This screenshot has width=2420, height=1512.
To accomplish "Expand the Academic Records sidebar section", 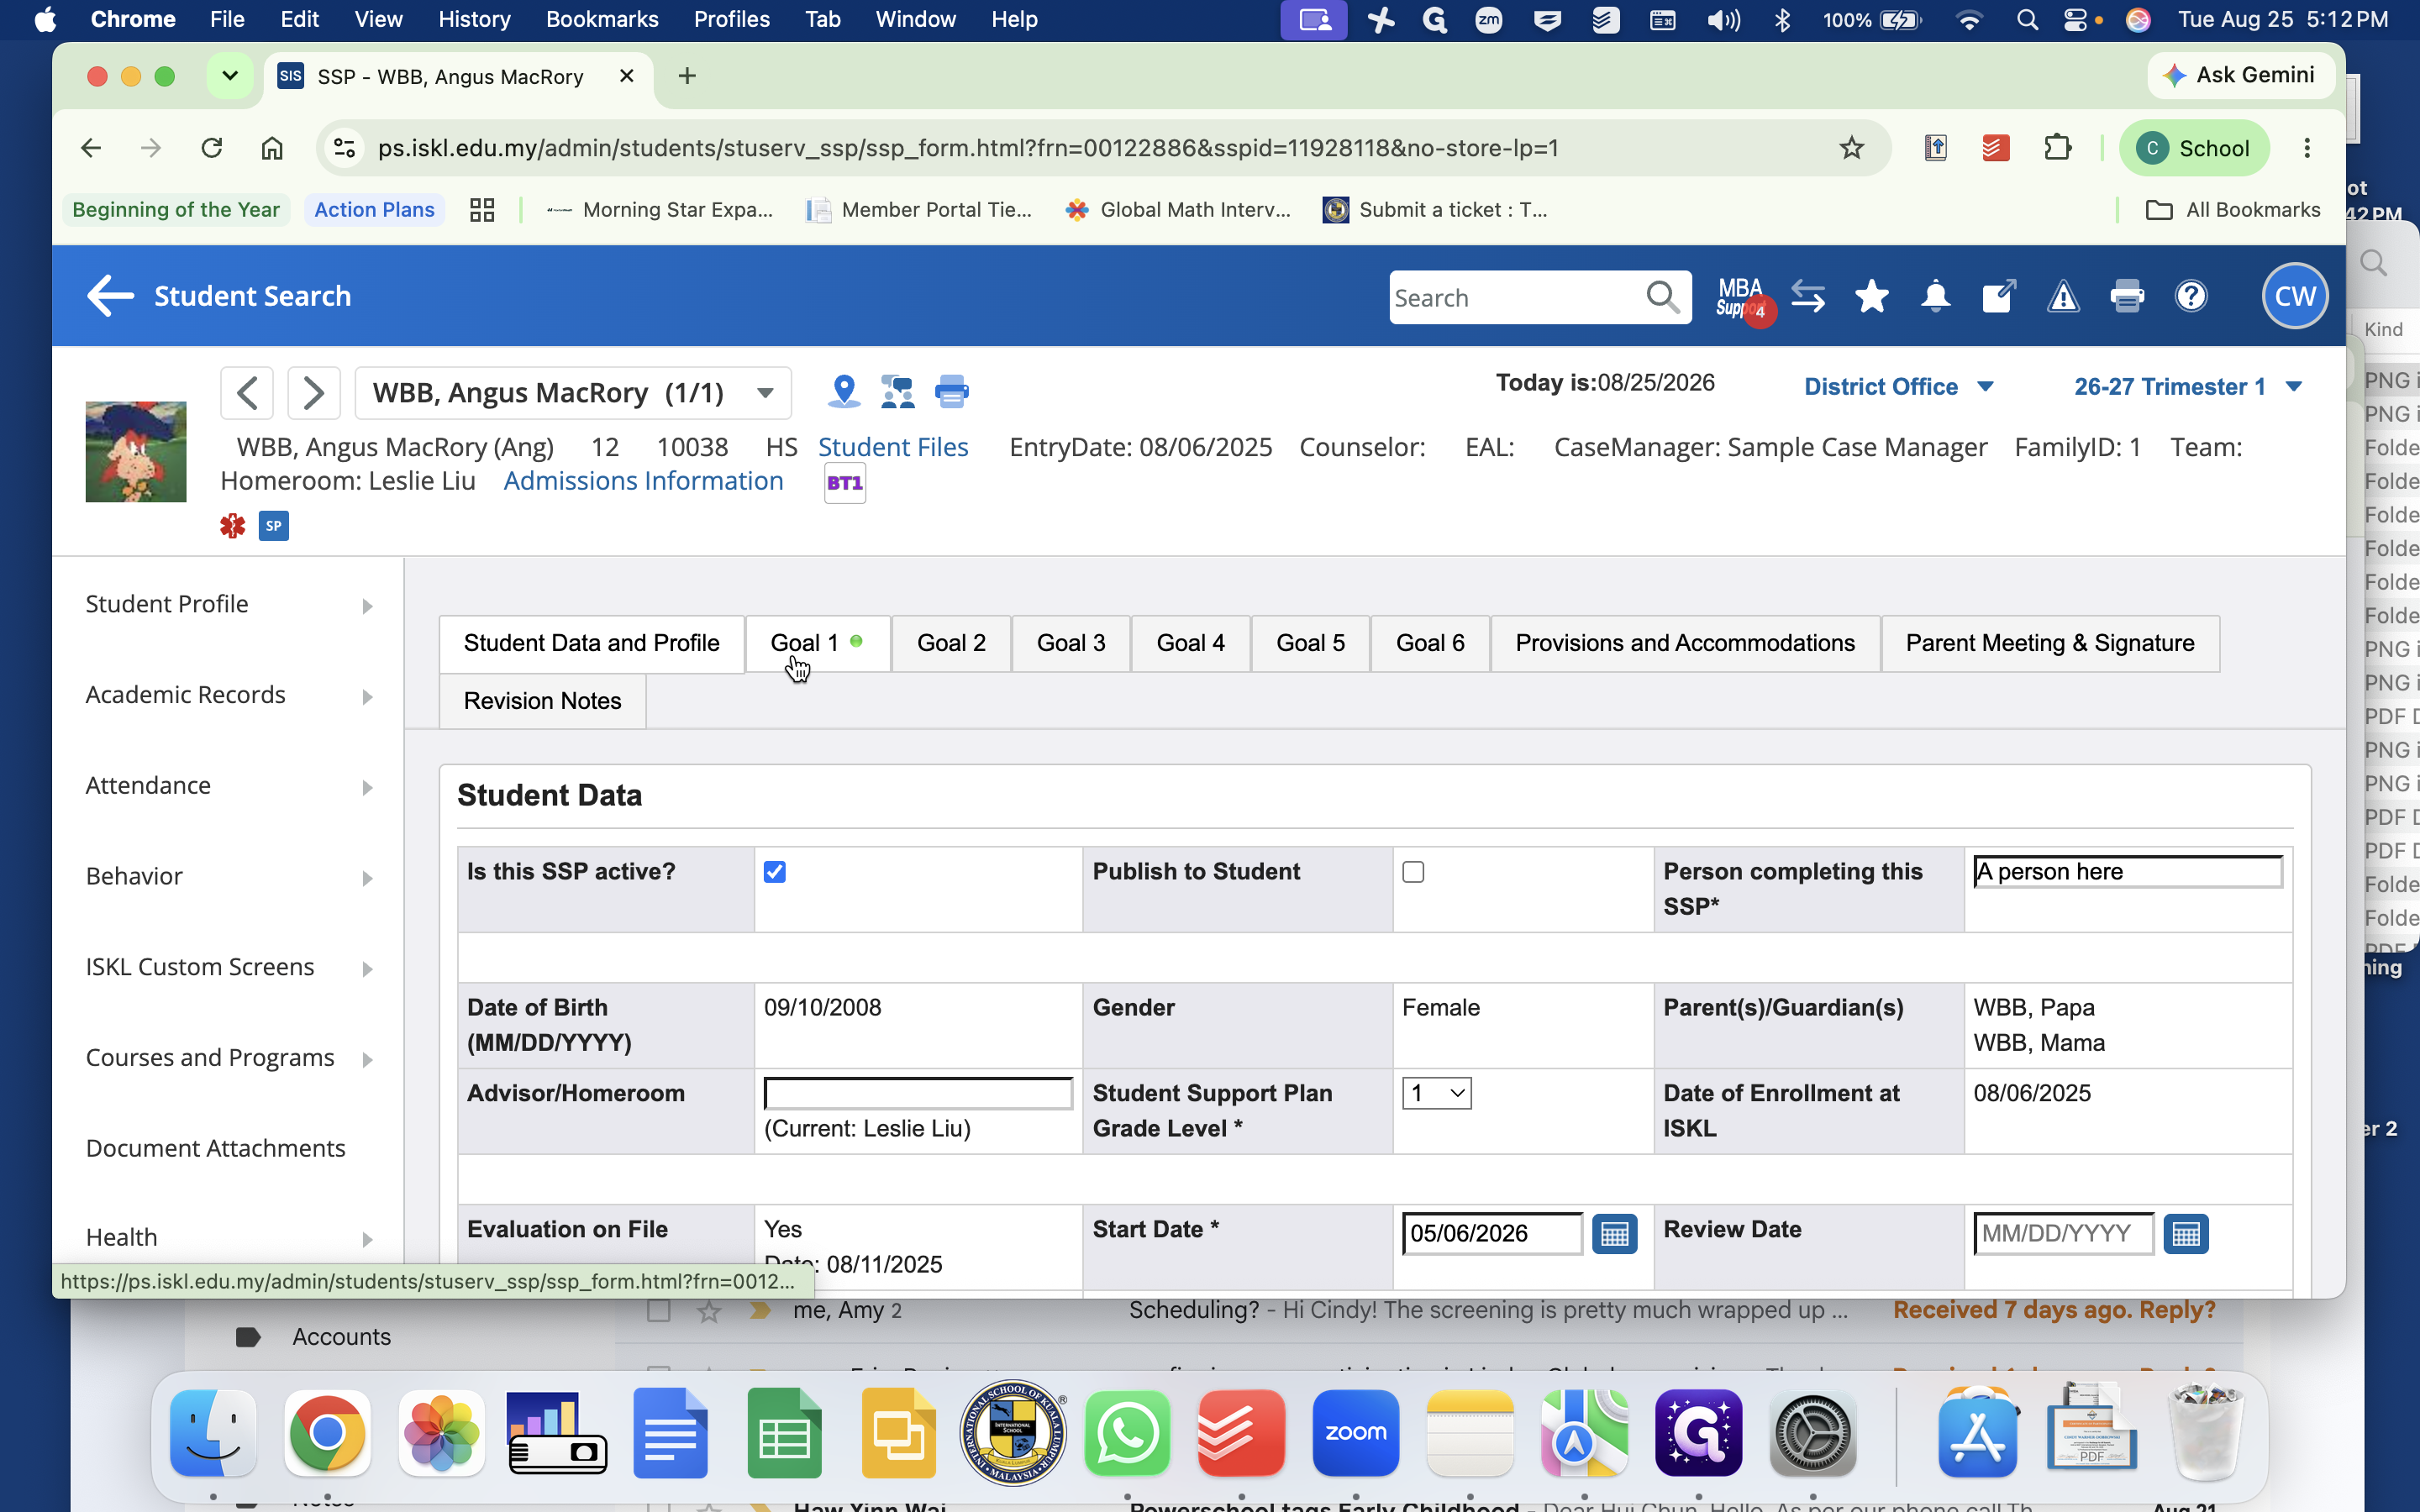I will (x=229, y=695).
